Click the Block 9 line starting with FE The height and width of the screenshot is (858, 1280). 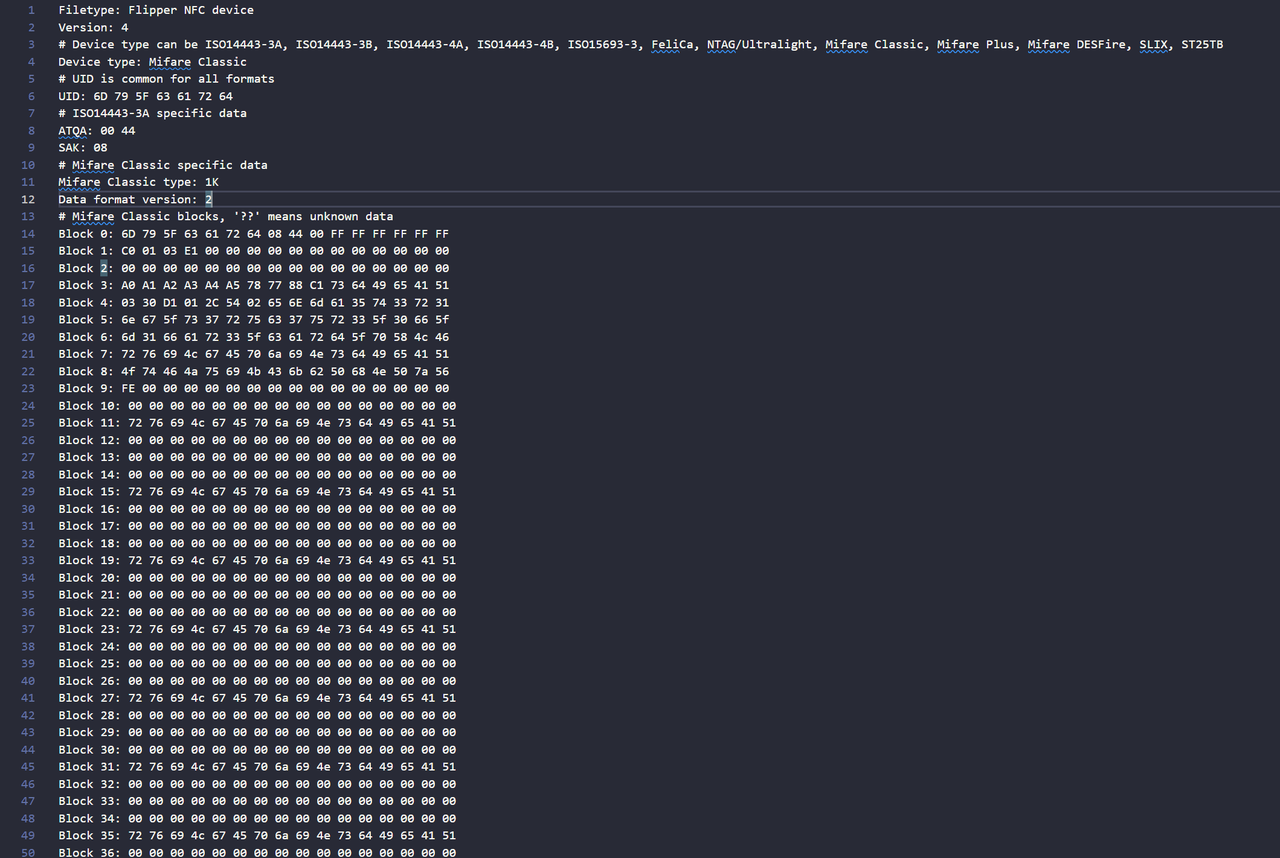[x=254, y=388]
